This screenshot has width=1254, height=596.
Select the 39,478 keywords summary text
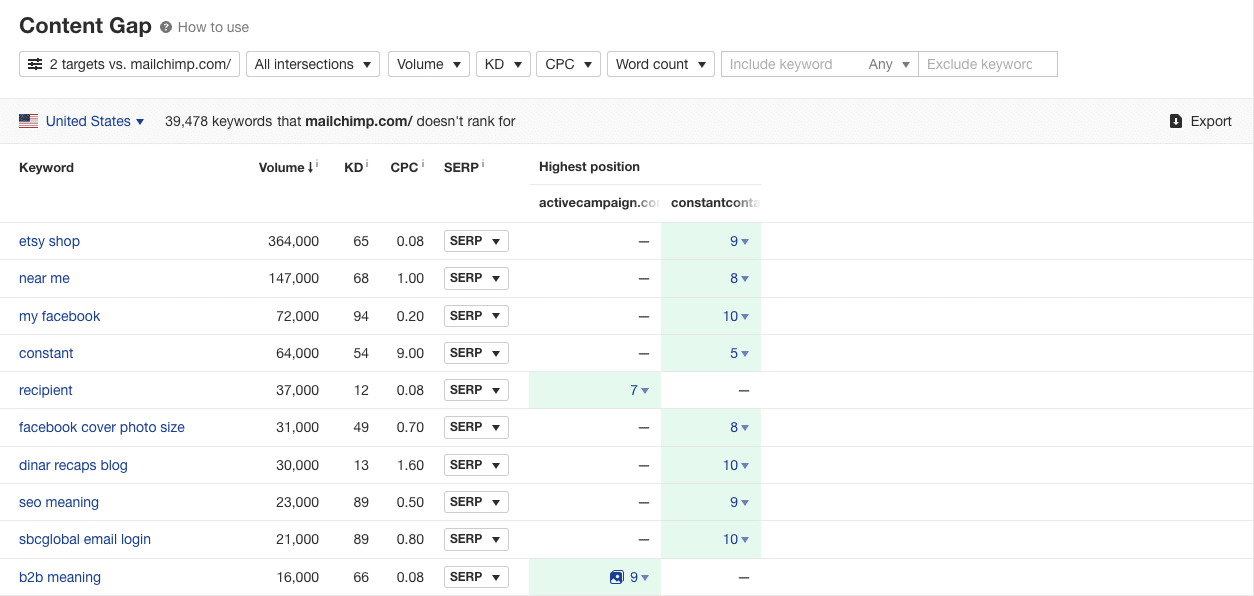(x=340, y=121)
